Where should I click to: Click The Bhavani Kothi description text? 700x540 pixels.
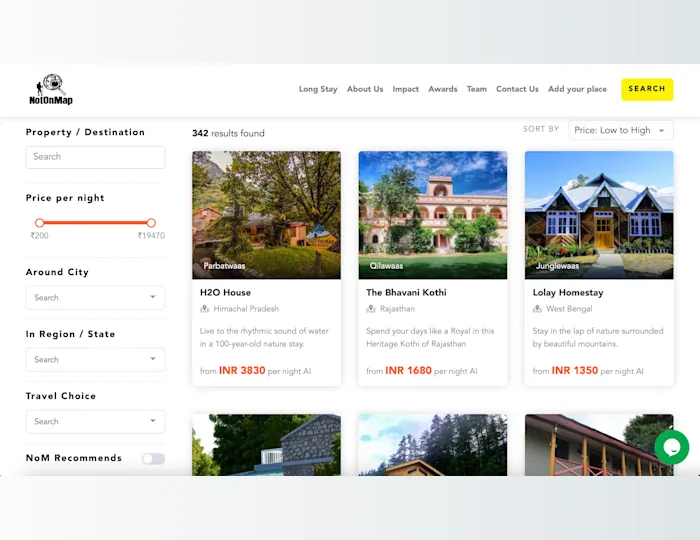tap(430, 337)
